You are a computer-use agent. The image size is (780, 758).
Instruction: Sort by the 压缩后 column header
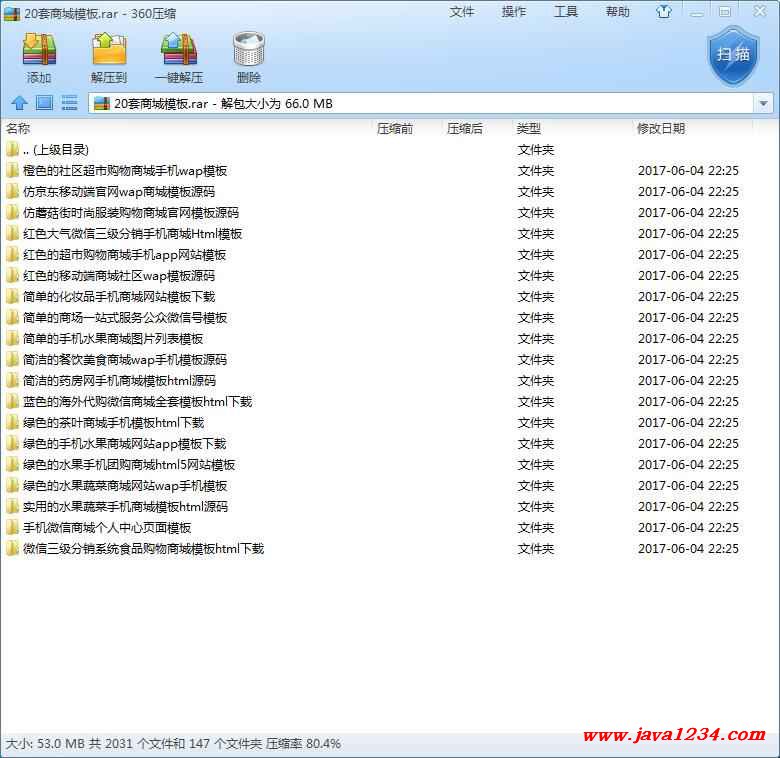pos(465,129)
